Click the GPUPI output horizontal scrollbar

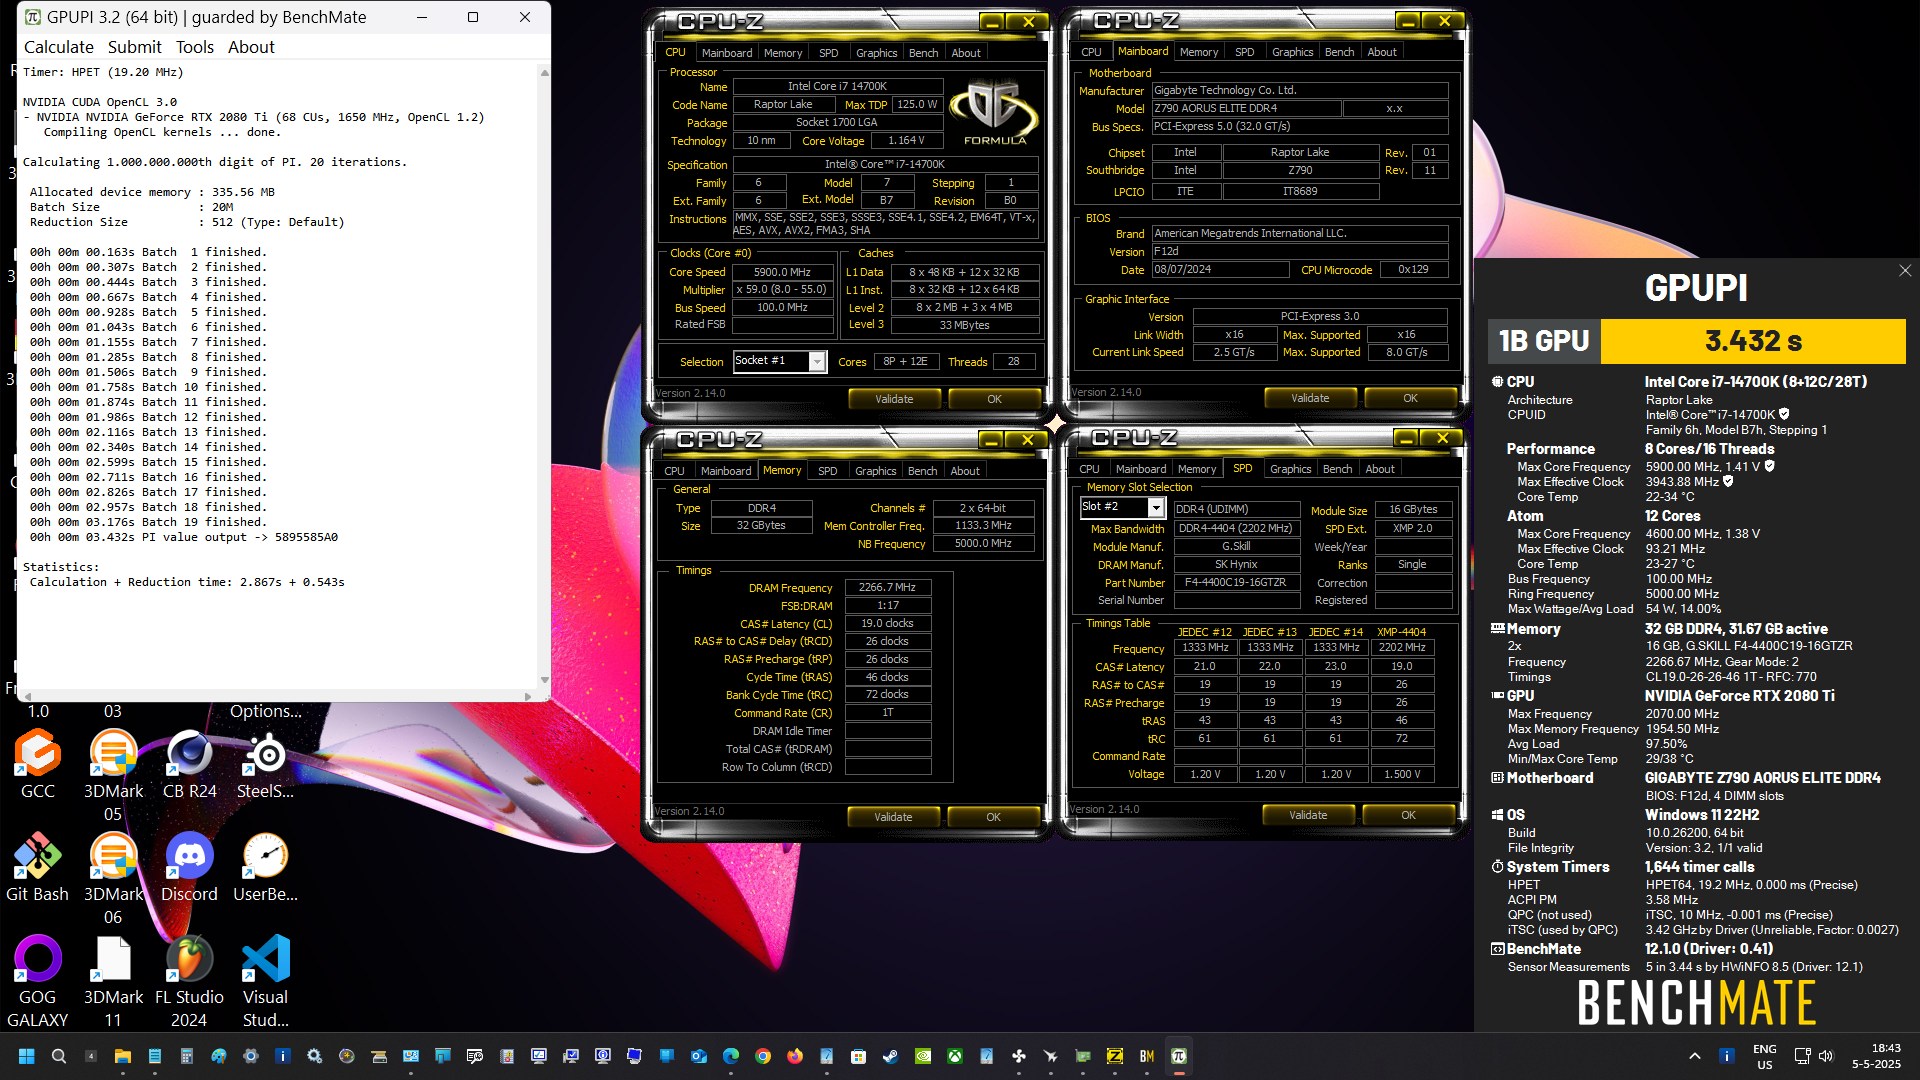click(x=278, y=696)
